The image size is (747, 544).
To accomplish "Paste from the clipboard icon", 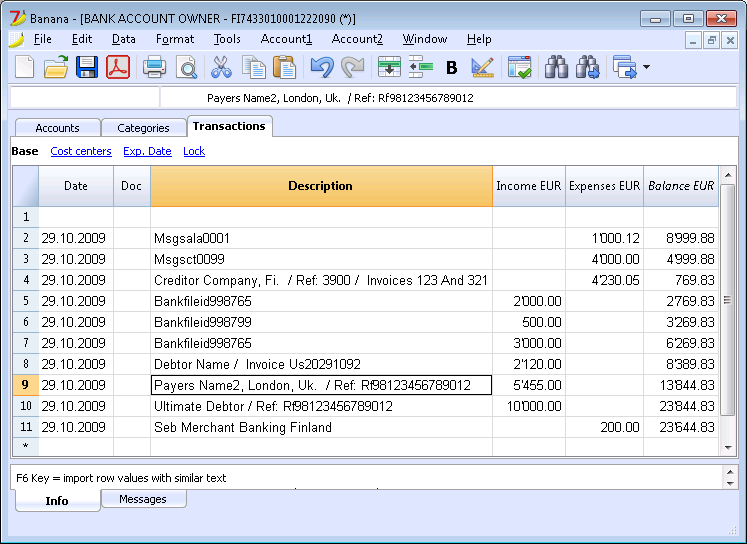I will (x=284, y=67).
